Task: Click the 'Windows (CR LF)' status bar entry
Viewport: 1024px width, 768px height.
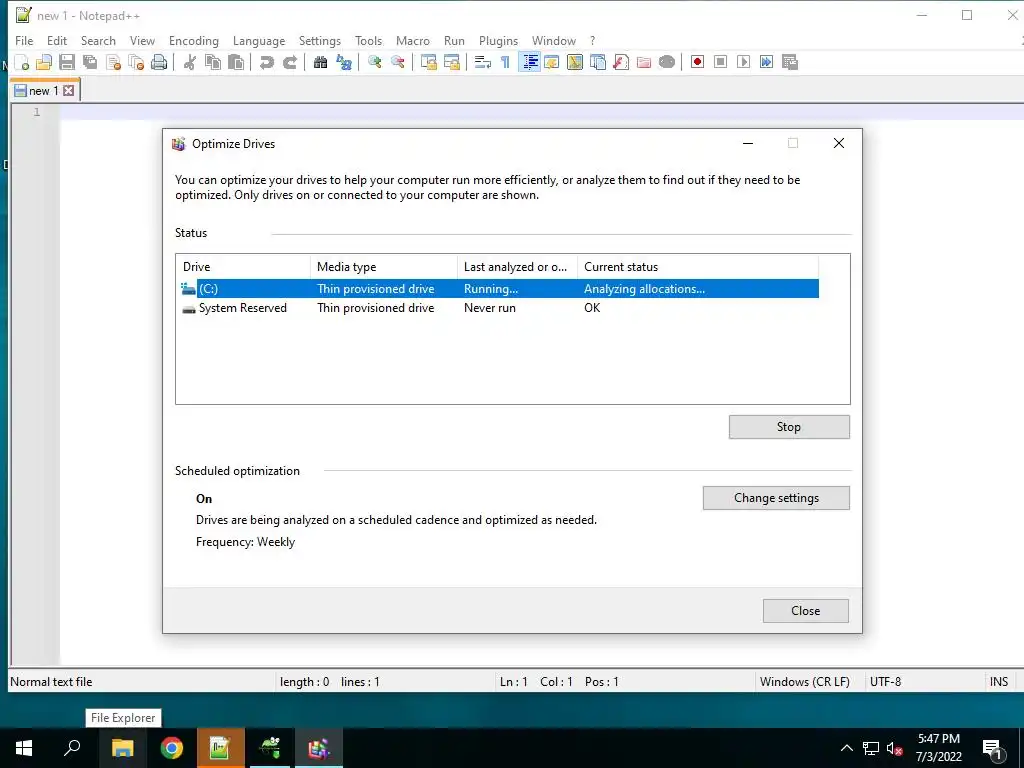Action: coord(805,682)
